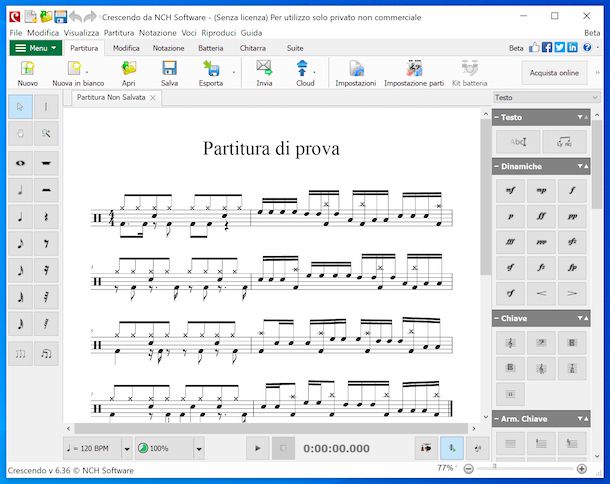The width and height of the screenshot is (610, 484).
Task: Add crescendo hairpin dynamic
Action: tap(541, 293)
